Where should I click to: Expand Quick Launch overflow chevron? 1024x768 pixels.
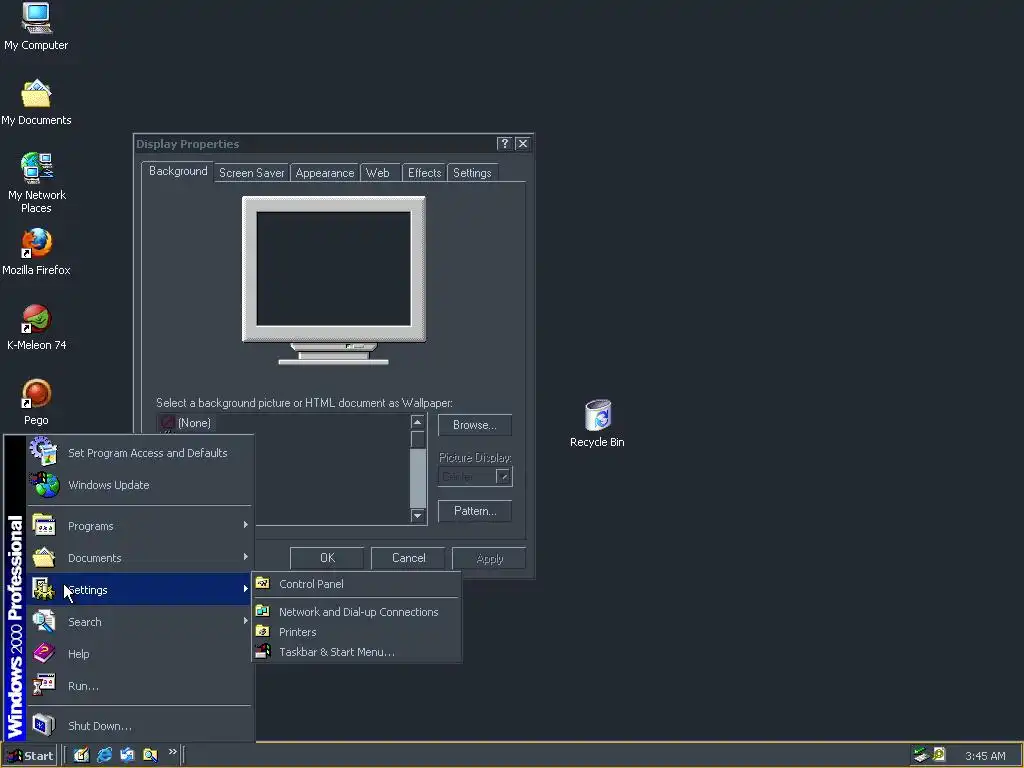coord(172,752)
